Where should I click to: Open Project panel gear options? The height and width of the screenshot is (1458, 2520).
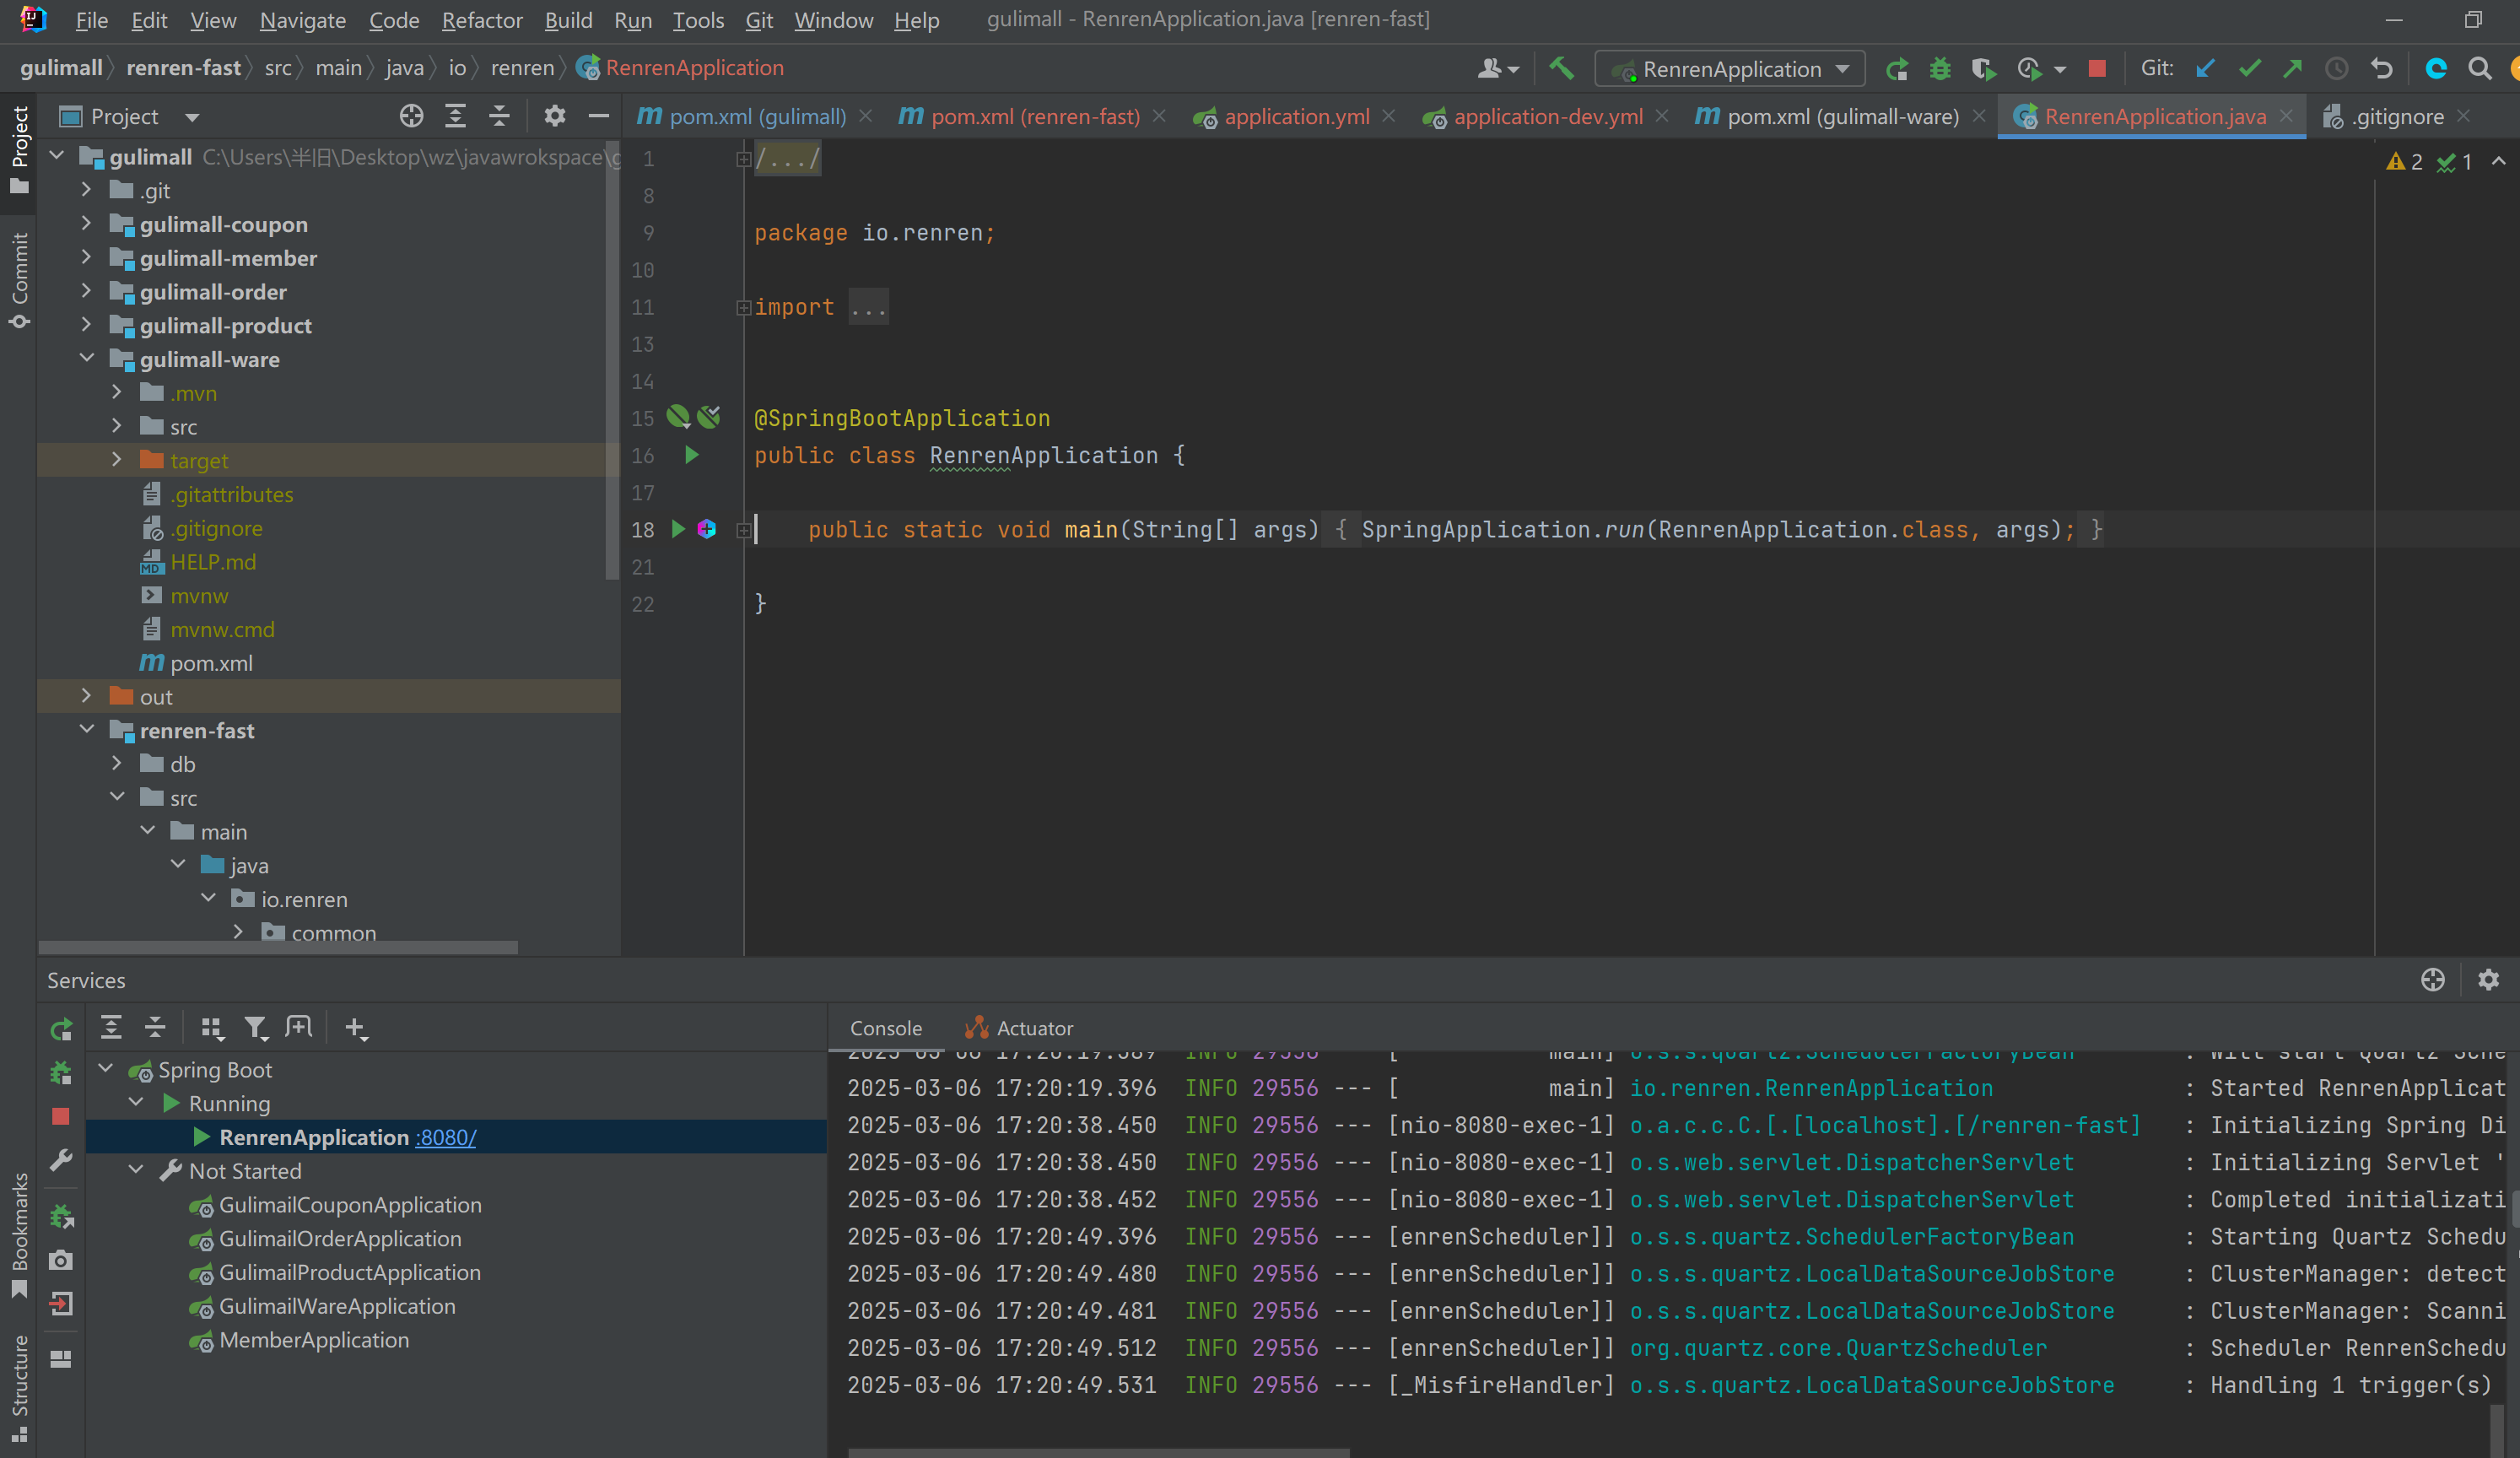pos(554,116)
